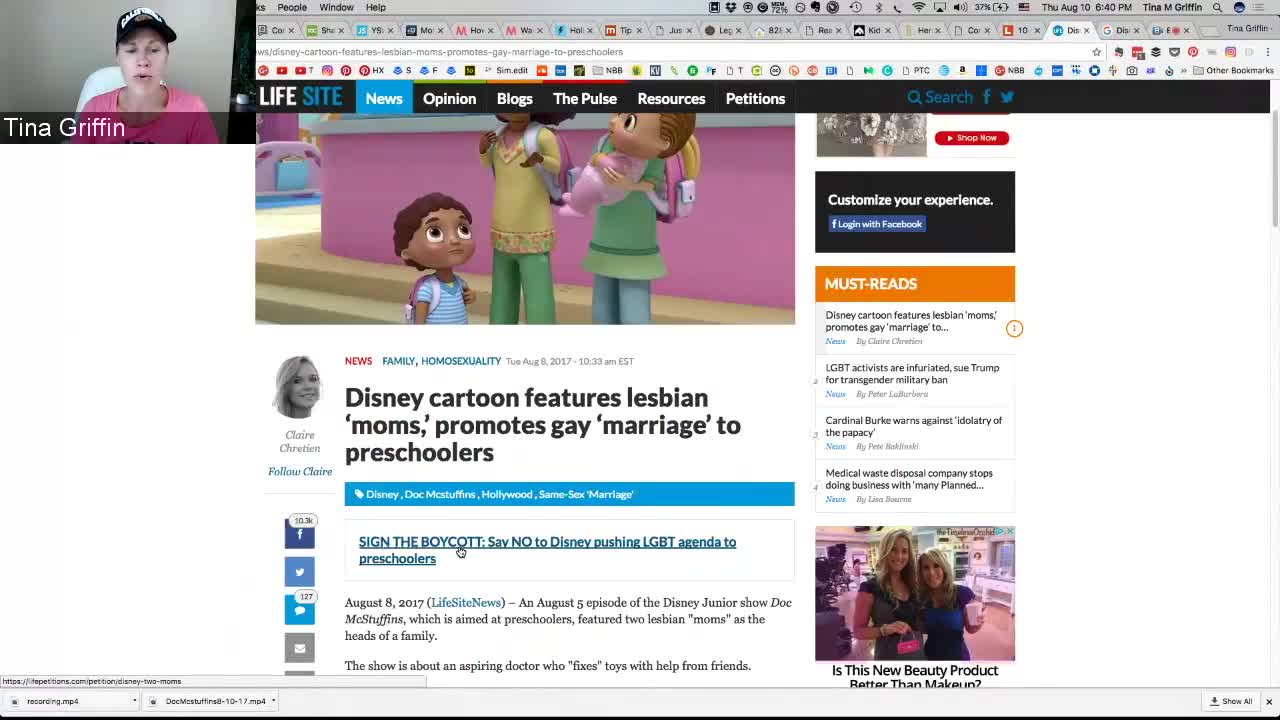Click the Same-Sex 'Marriage' tag
1280x720 pixels.
[586, 494]
